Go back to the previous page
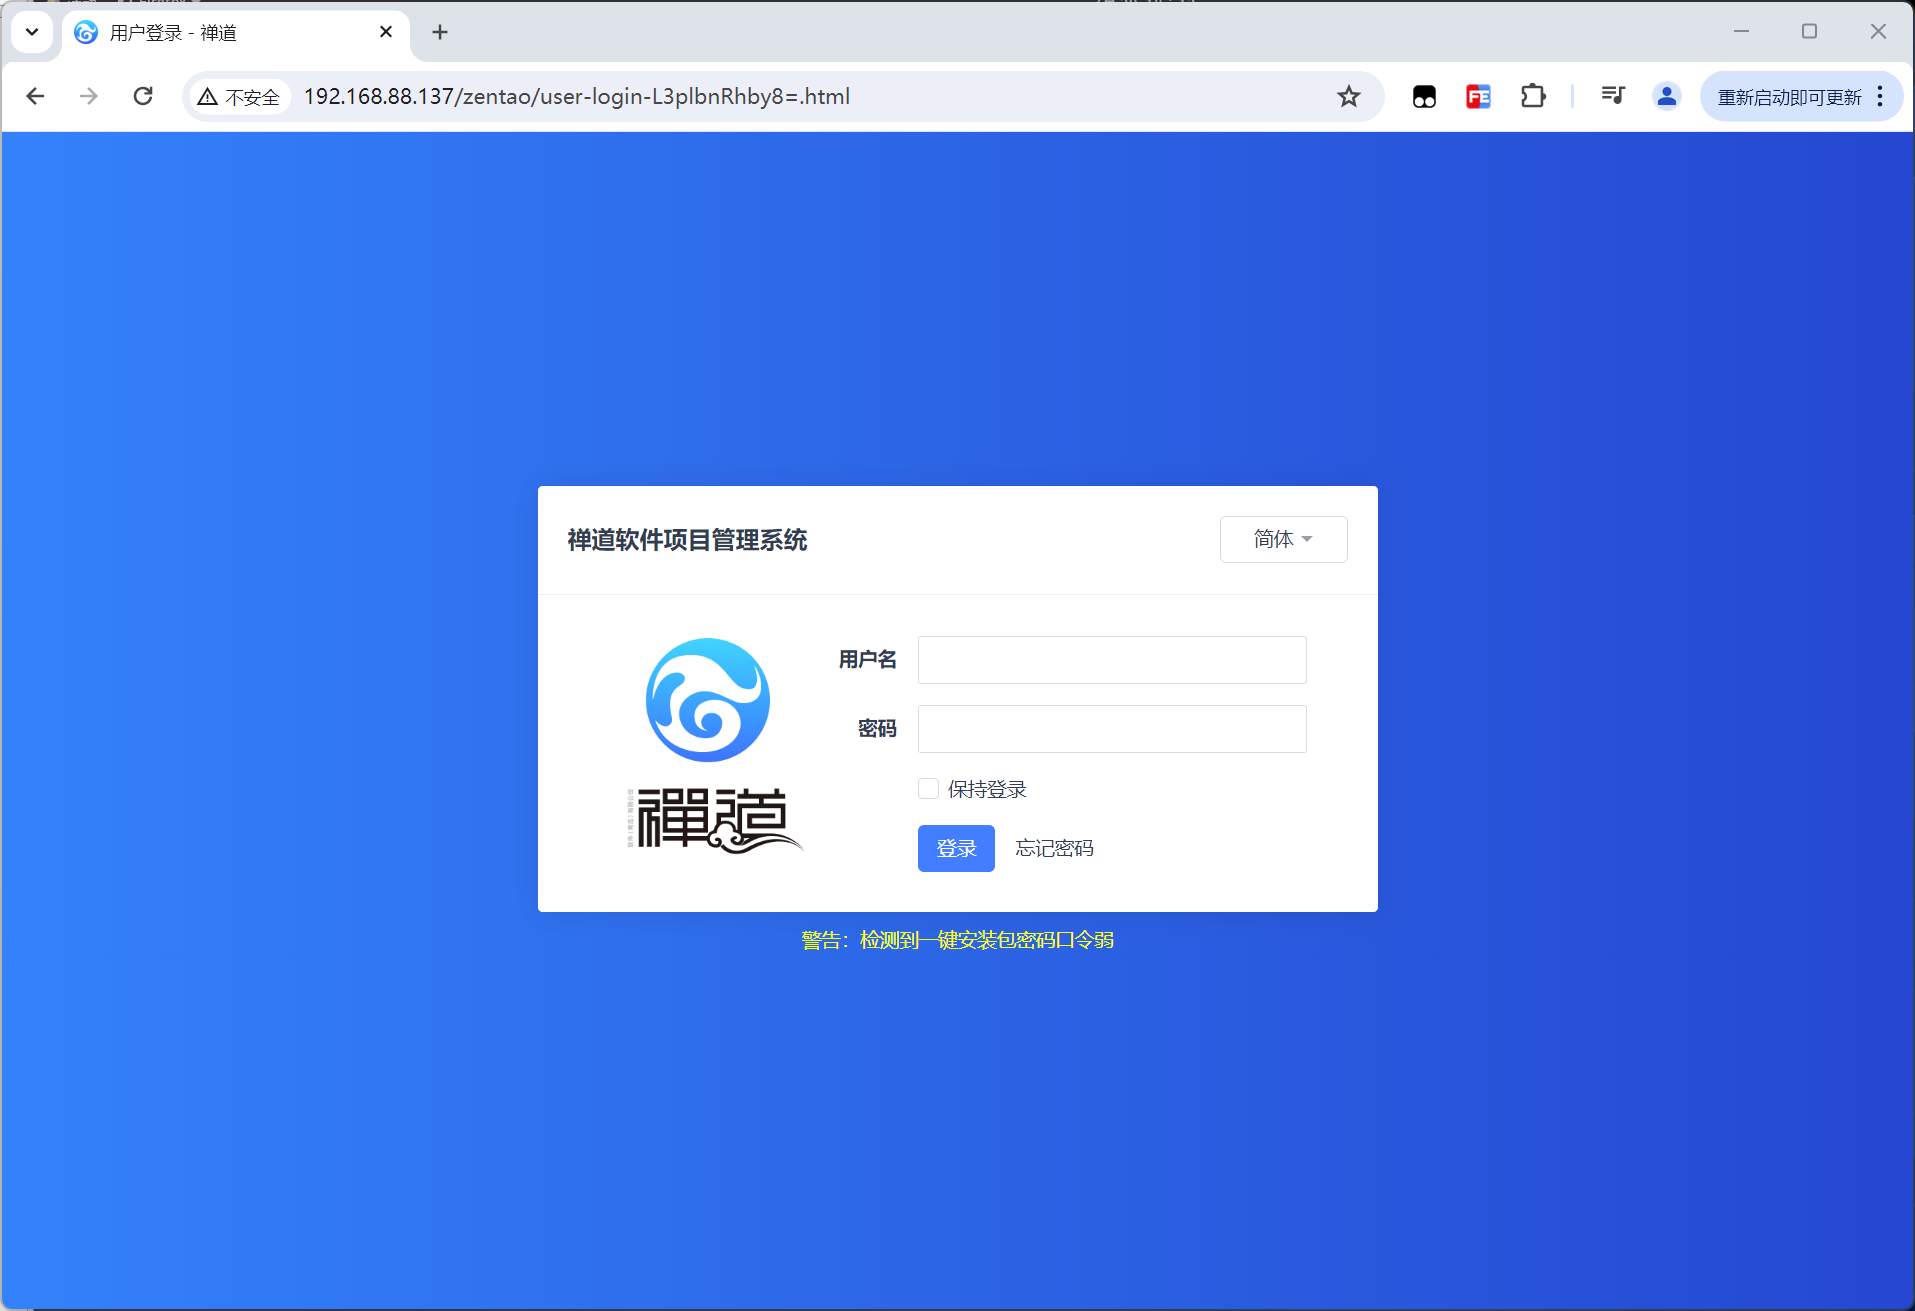Viewport: 1915px width, 1311px height. [35, 96]
